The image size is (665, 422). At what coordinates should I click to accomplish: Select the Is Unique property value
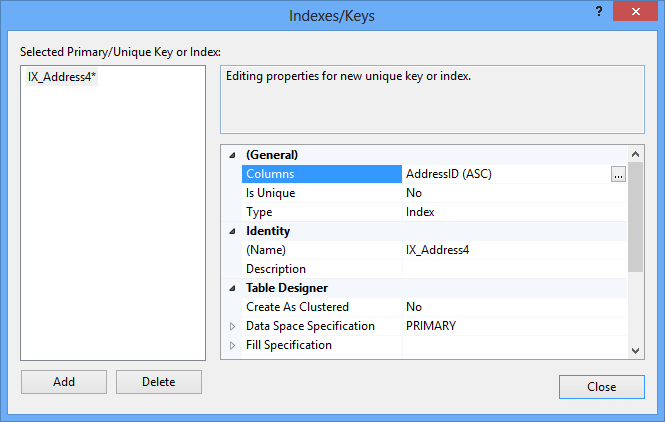tap(505, 193)
